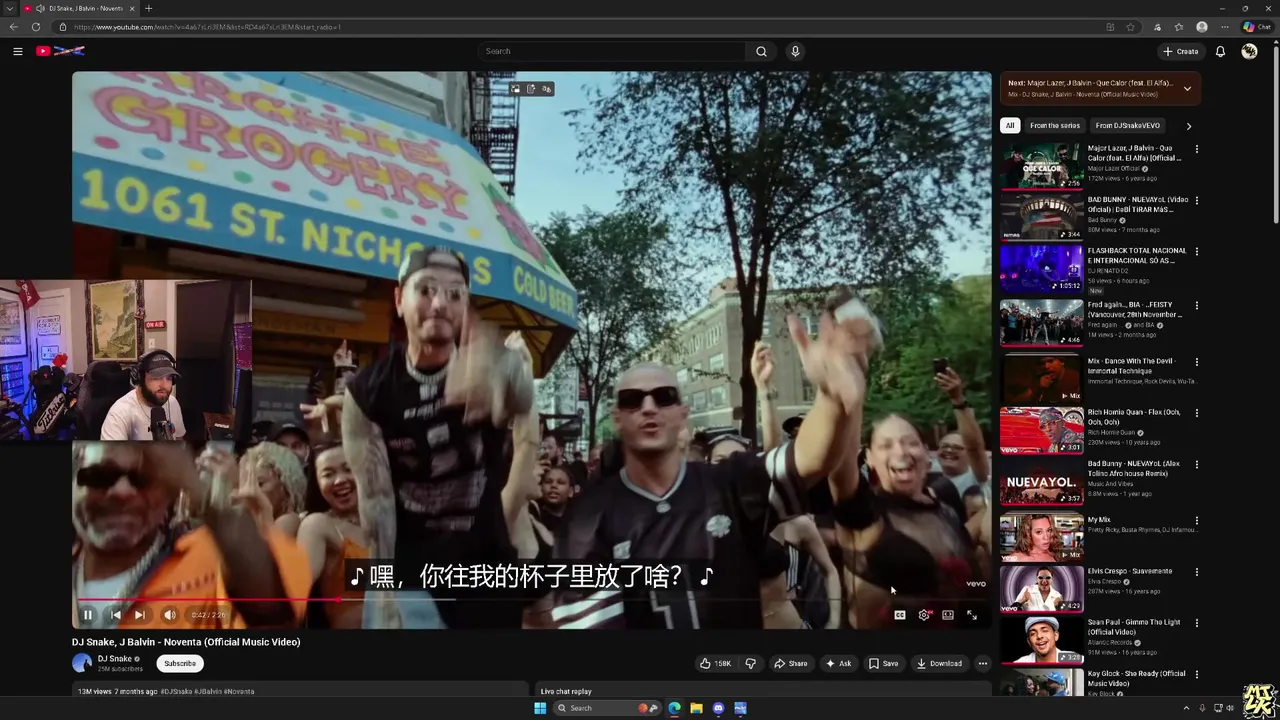Image resolution: width=1280 pixels, height=720 pixels.
Task: Open Discord from taskbar
Action: (x=718, y=708)
